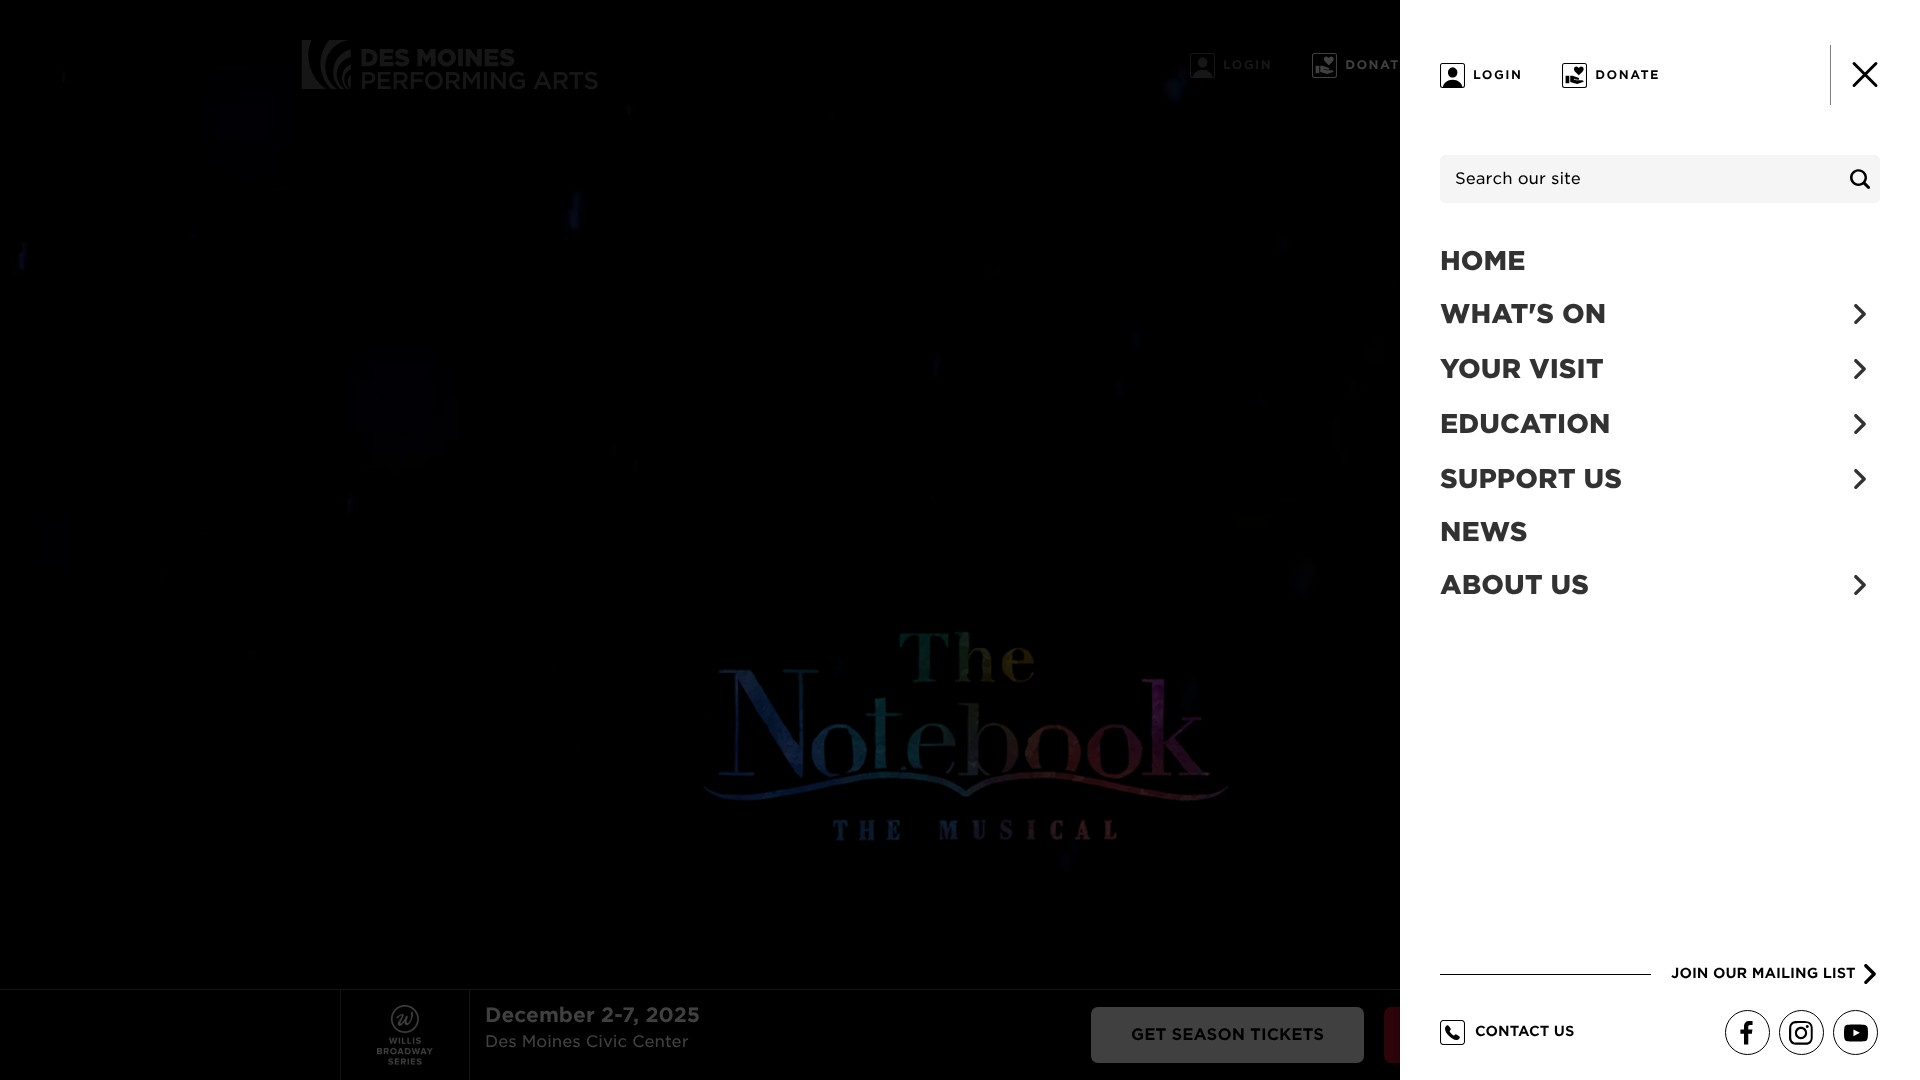Open the Instagram profile icon

(1801, 1033)
